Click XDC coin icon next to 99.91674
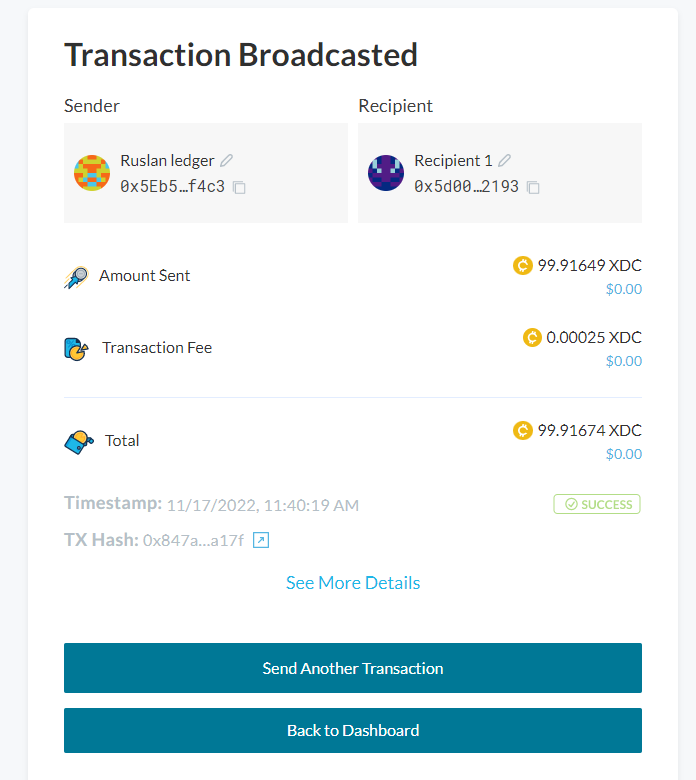696x780 pixels. tap(523, 430)
